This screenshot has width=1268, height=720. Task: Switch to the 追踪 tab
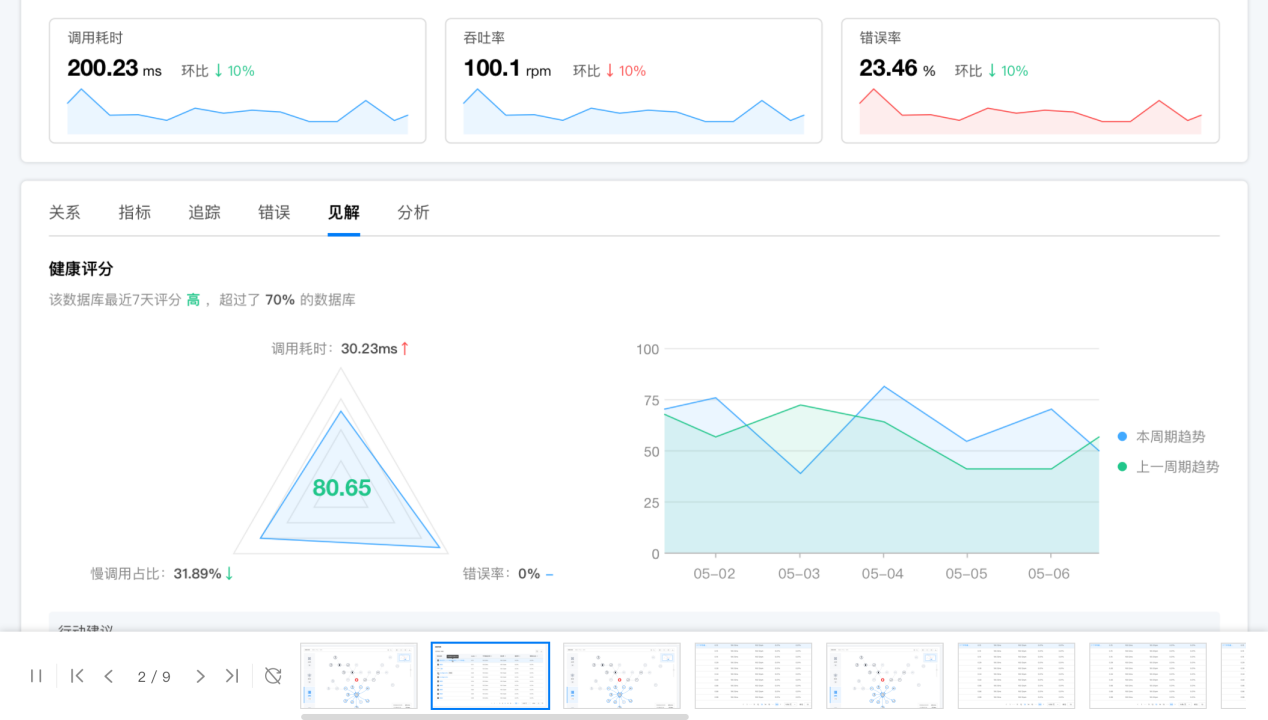[203, 212]
